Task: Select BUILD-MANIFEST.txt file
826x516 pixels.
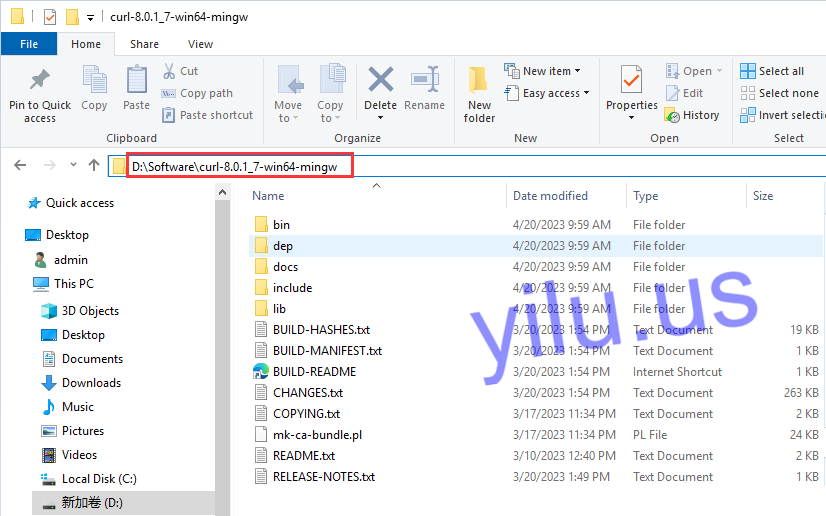Action: tap(535, 351)
